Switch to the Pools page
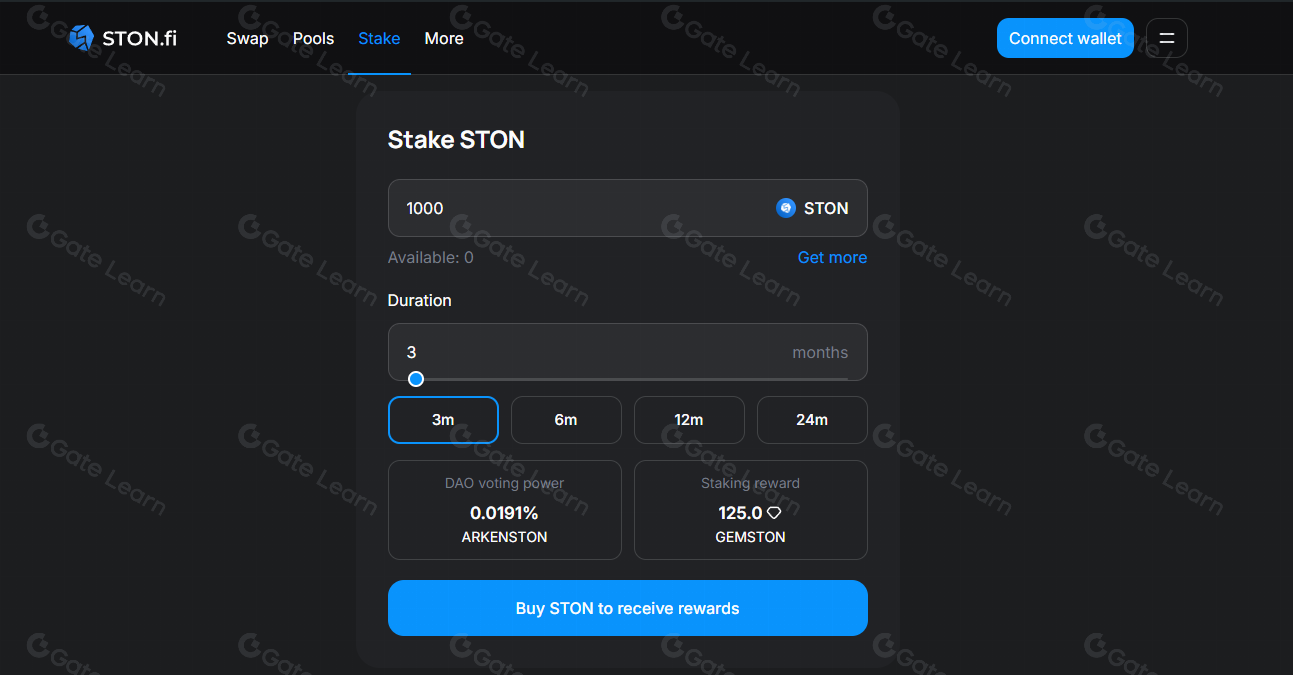 pyautogui.click(x=313, y=38)
